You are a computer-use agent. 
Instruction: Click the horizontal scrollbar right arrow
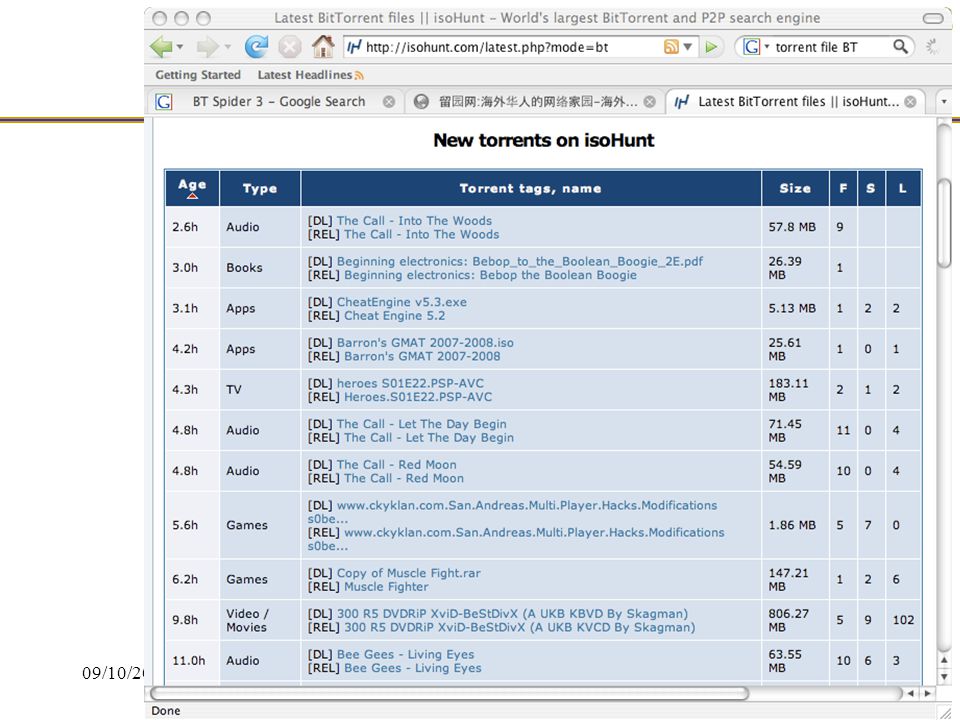point(928,693)
